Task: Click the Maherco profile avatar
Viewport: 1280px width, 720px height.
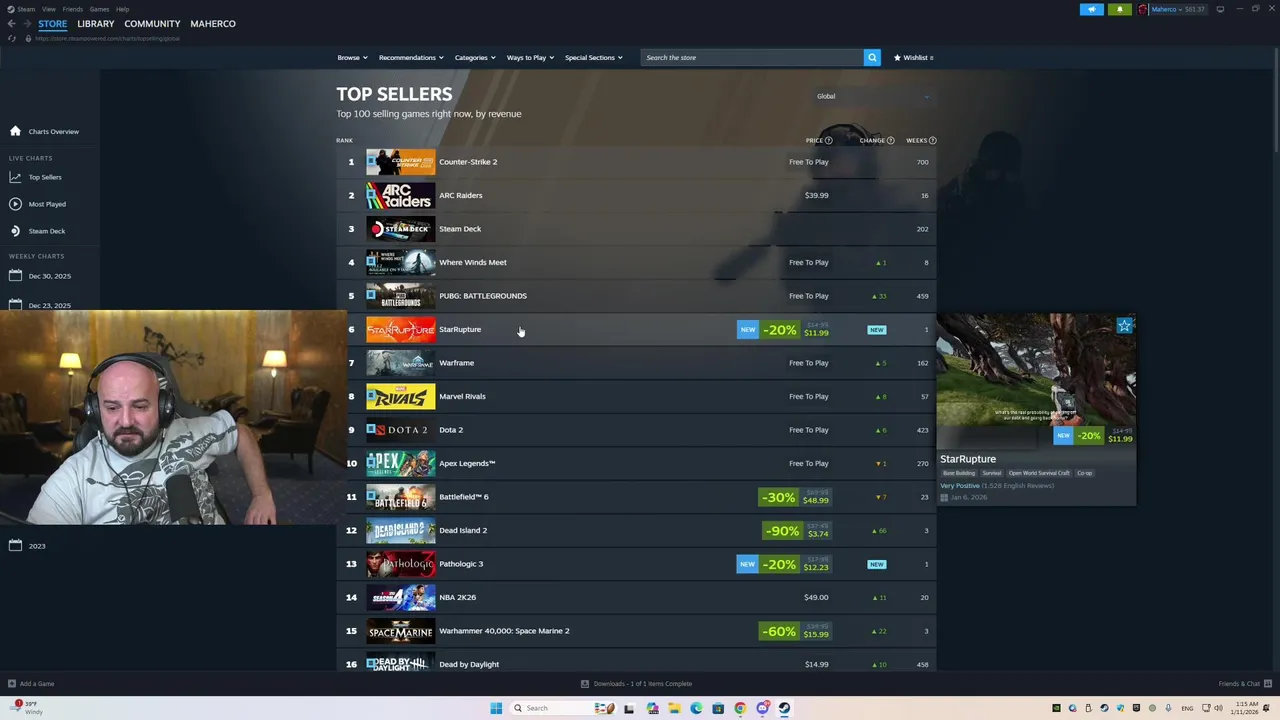Action: [1143, 9]
